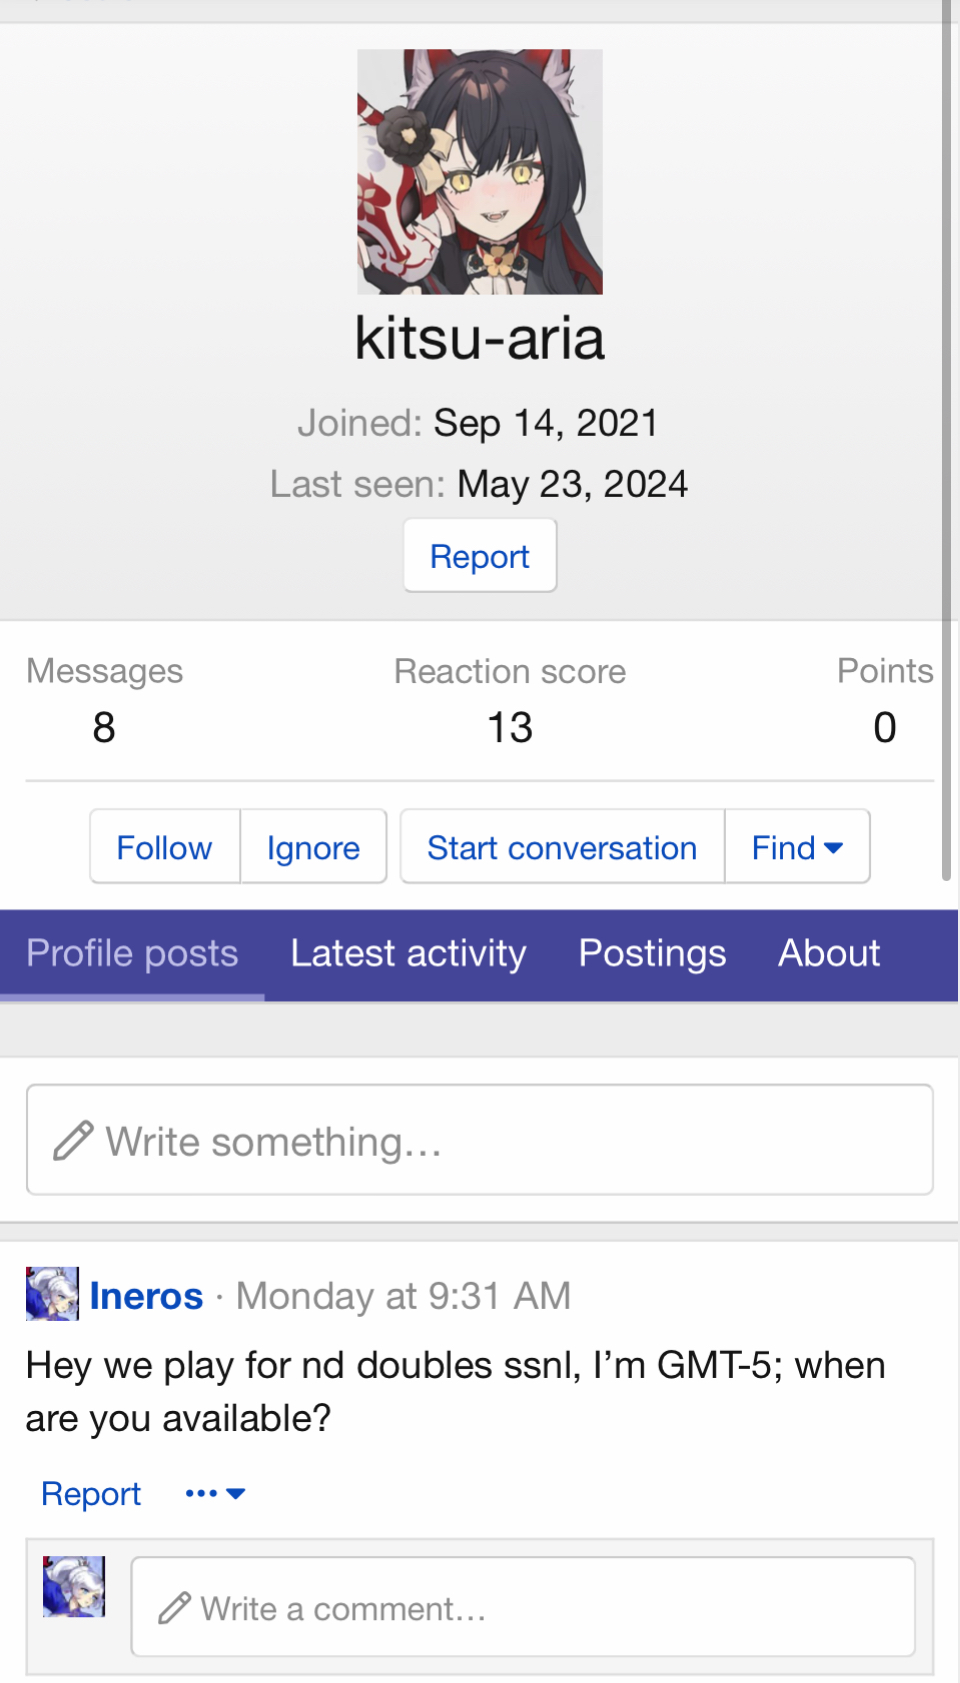Image resolution: width=960 pixels, height=1683 pixels.
Task: Click Ineros's avatar beside the profile post
Action: click(52, 1294)
